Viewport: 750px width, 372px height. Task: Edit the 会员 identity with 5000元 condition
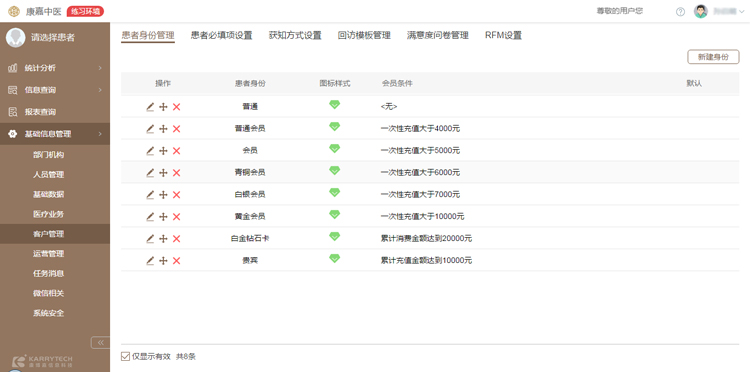point(150,151)
